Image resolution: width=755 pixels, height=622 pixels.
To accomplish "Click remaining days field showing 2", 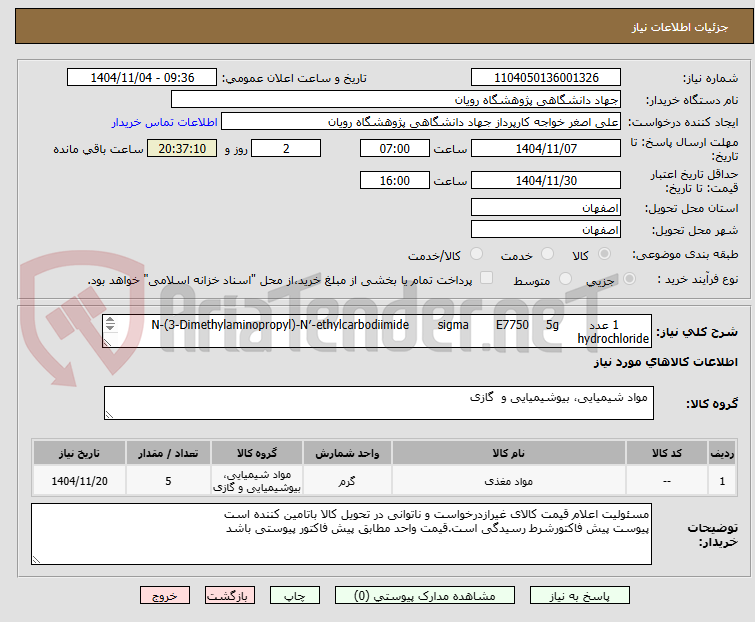I will (x=286, y=148).
